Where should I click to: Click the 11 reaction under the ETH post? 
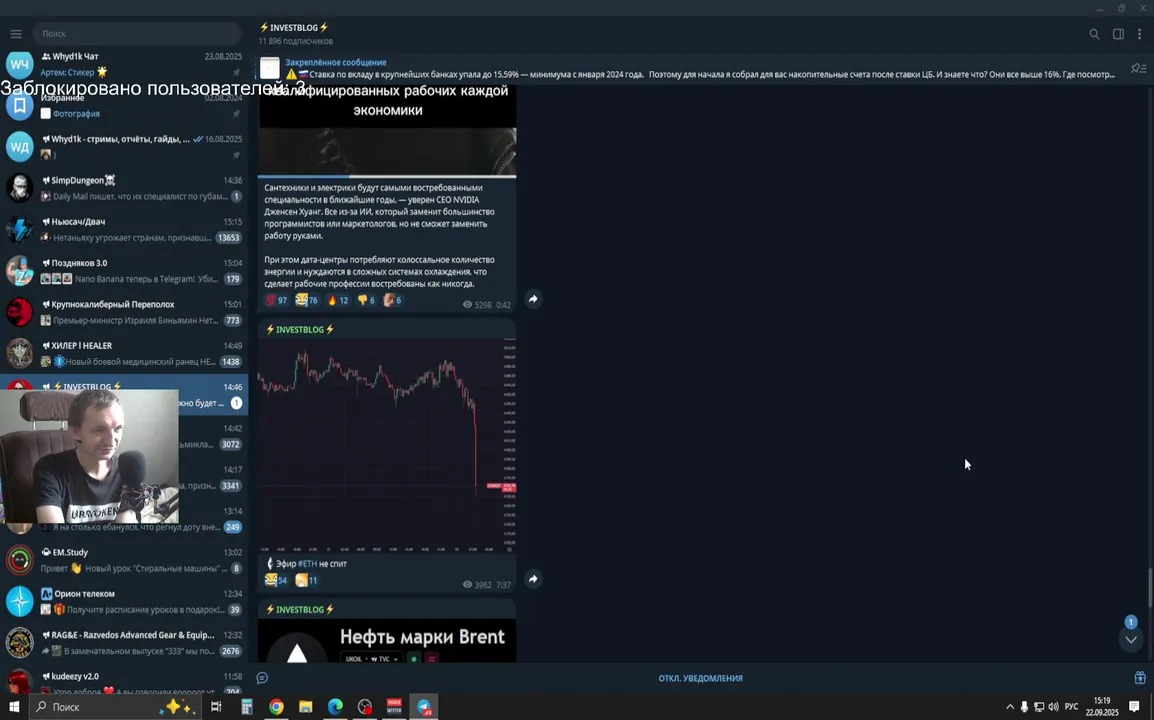(306, 580)
